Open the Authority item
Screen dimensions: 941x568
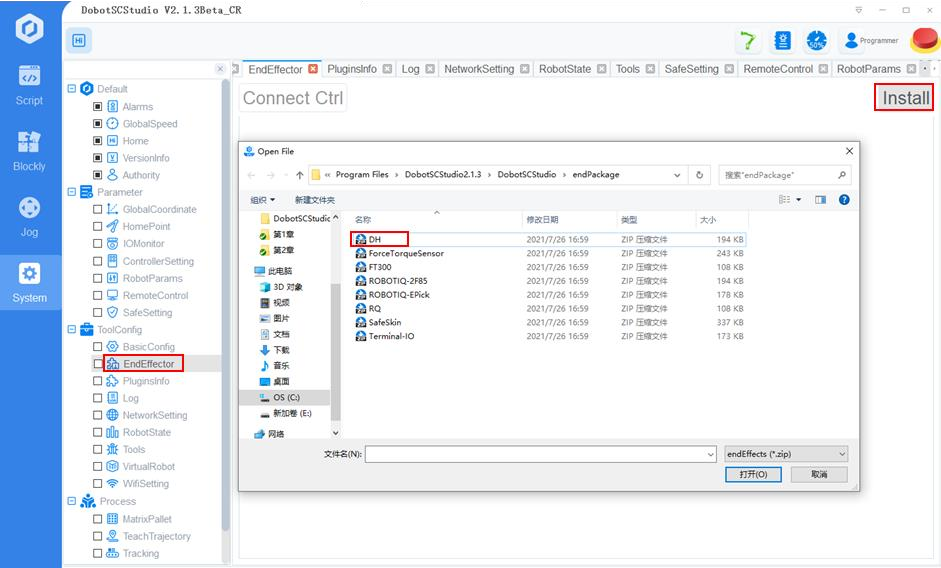(141, 175)
